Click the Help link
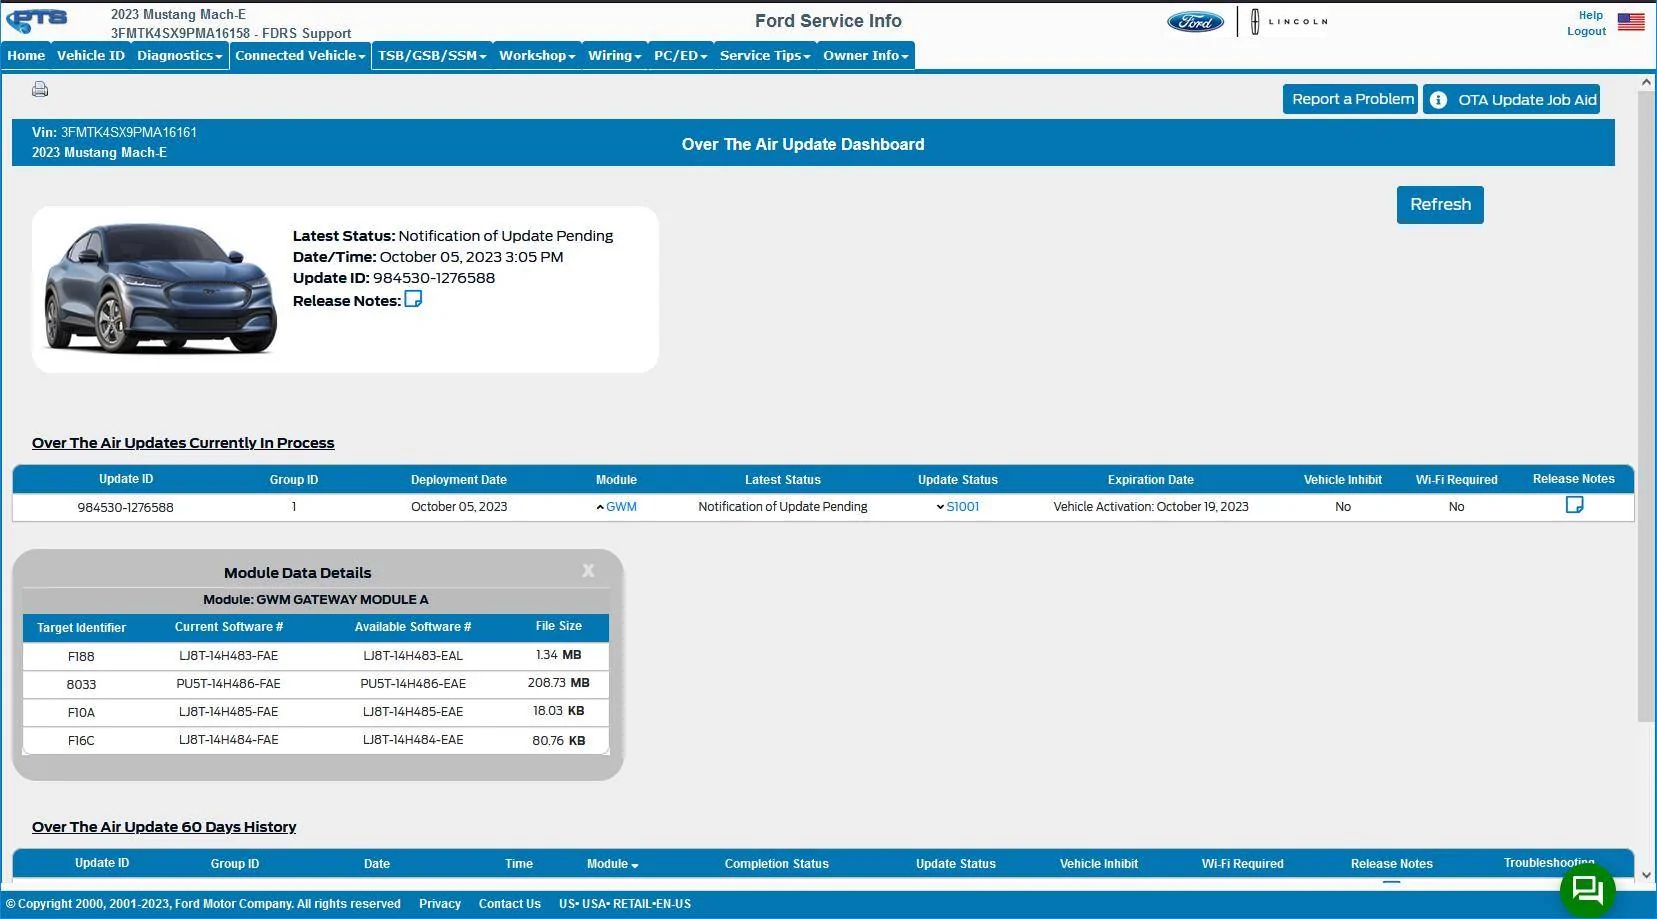Viewport: 1657px width, 919px height. click(1590, 15)
